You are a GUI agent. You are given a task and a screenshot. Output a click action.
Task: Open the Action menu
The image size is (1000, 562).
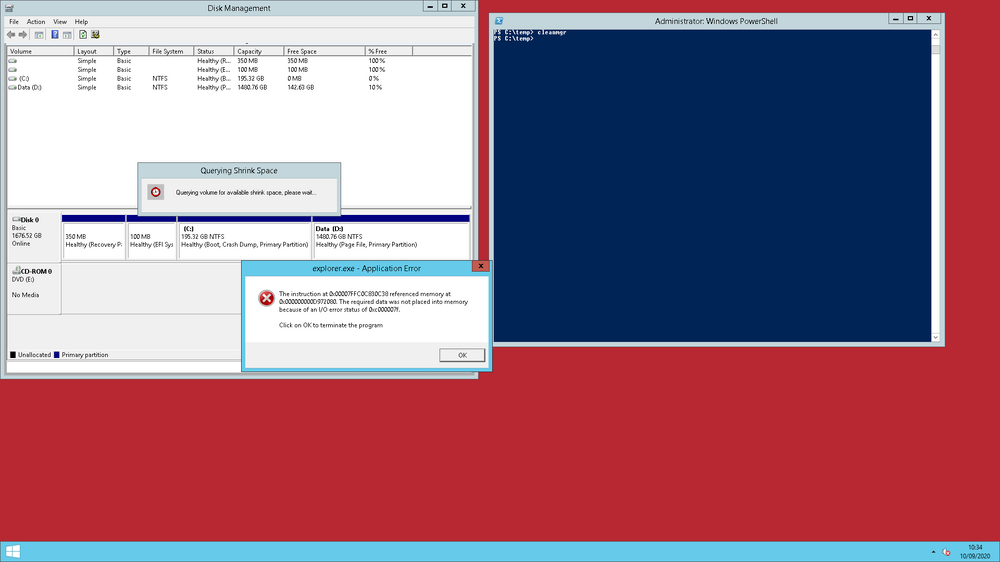[x=36, y=22]
